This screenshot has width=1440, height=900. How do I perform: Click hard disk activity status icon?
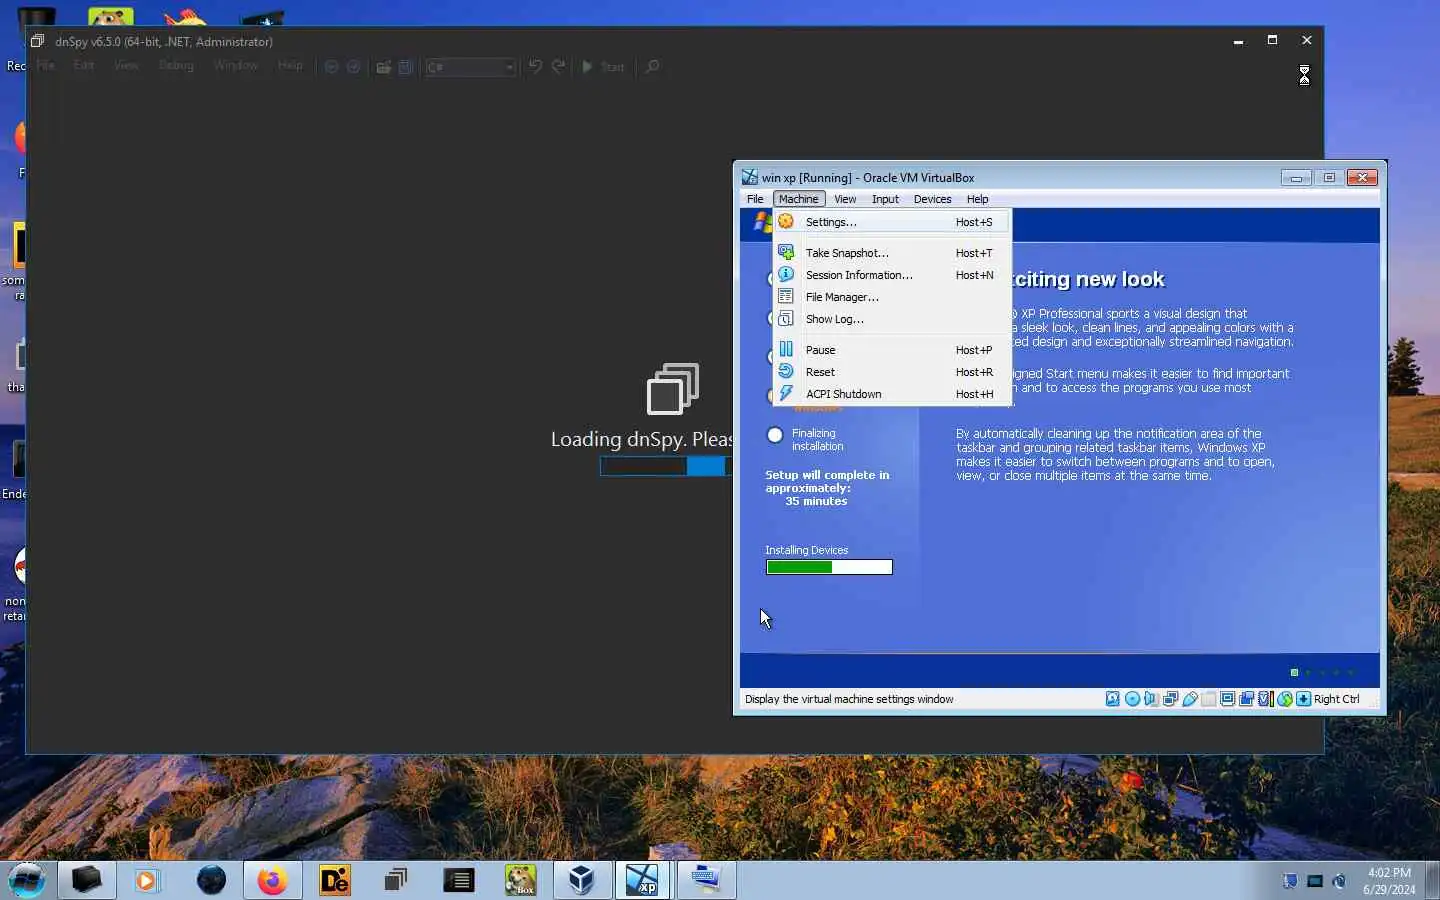(1112, 699)
